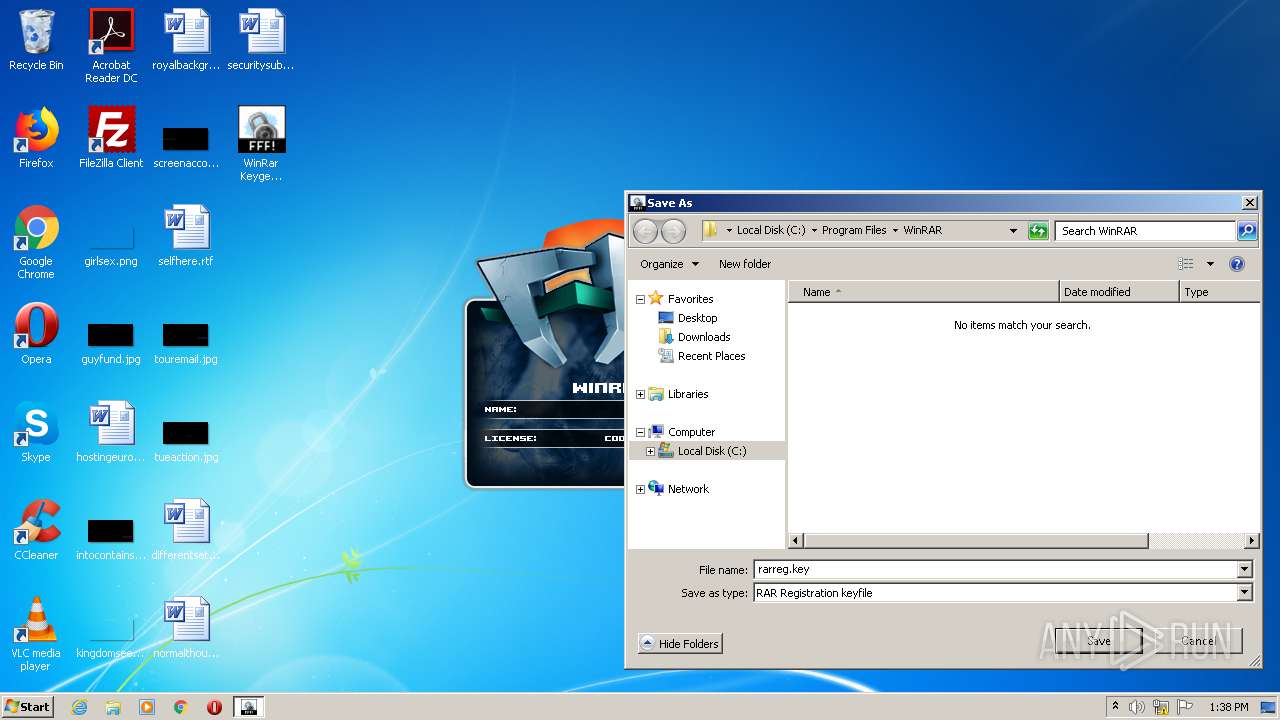Select the hostingeuro... Word document
This screenshot has height=720, width=1280.
click(111, 432)
